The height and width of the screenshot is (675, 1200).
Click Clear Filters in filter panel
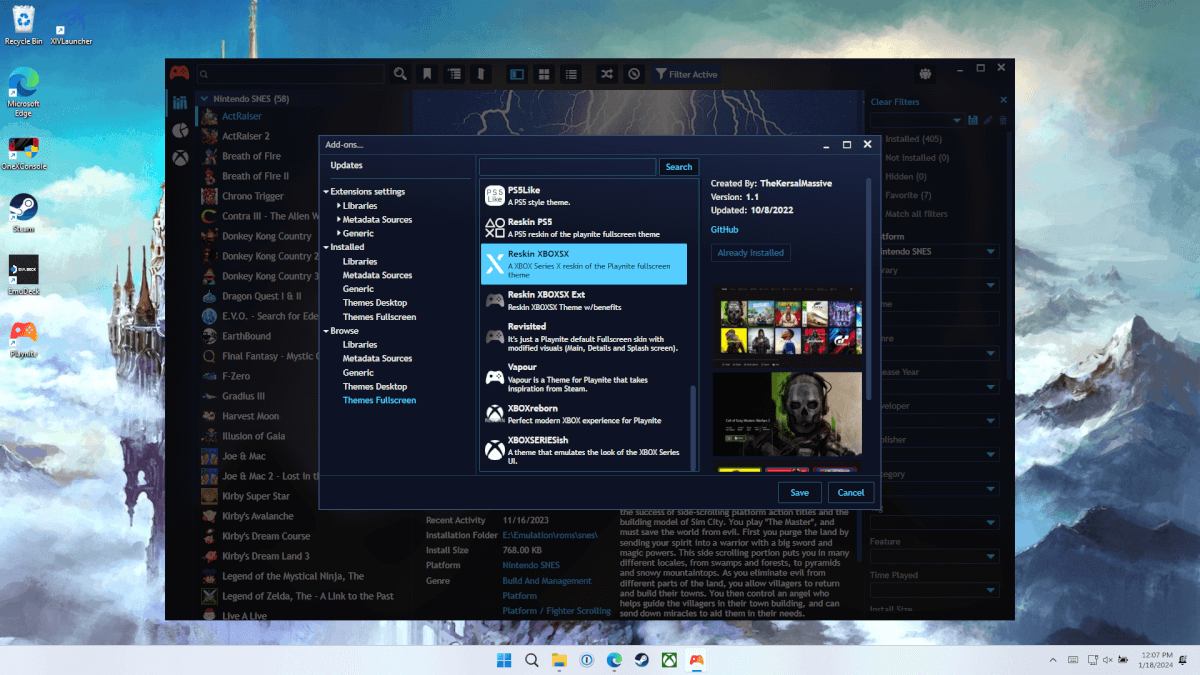coord(895,102)
